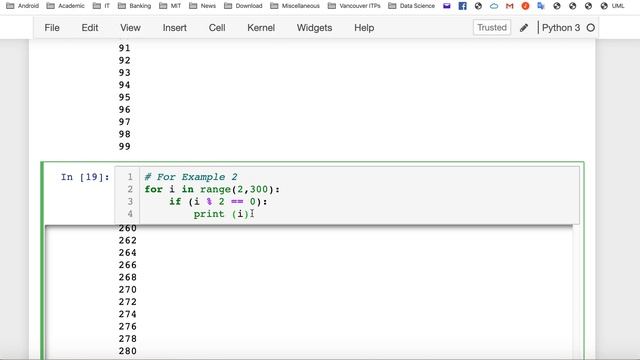Open the Widgets menu

314,28
